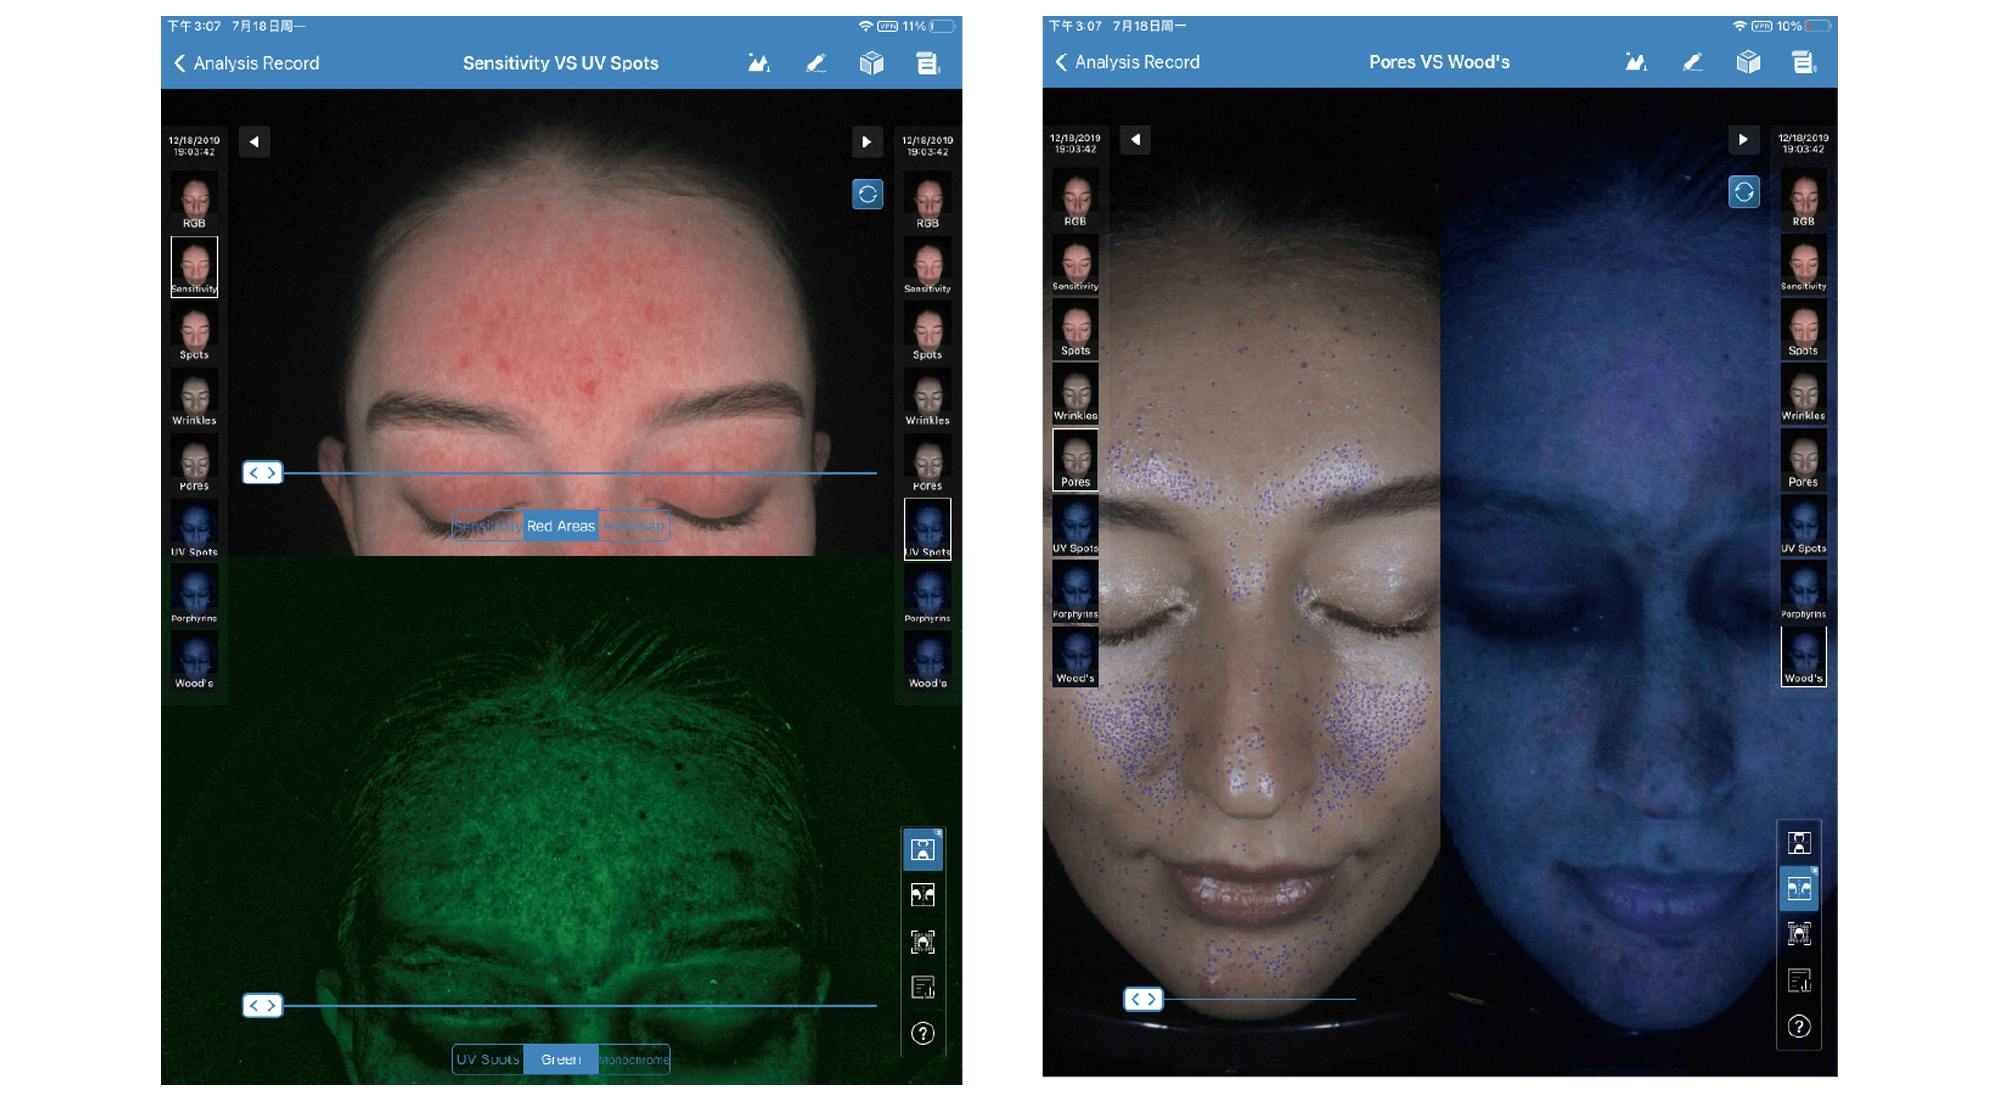
Task: Switch to Monochrome tab beside Green
Action: (634, 1059)
